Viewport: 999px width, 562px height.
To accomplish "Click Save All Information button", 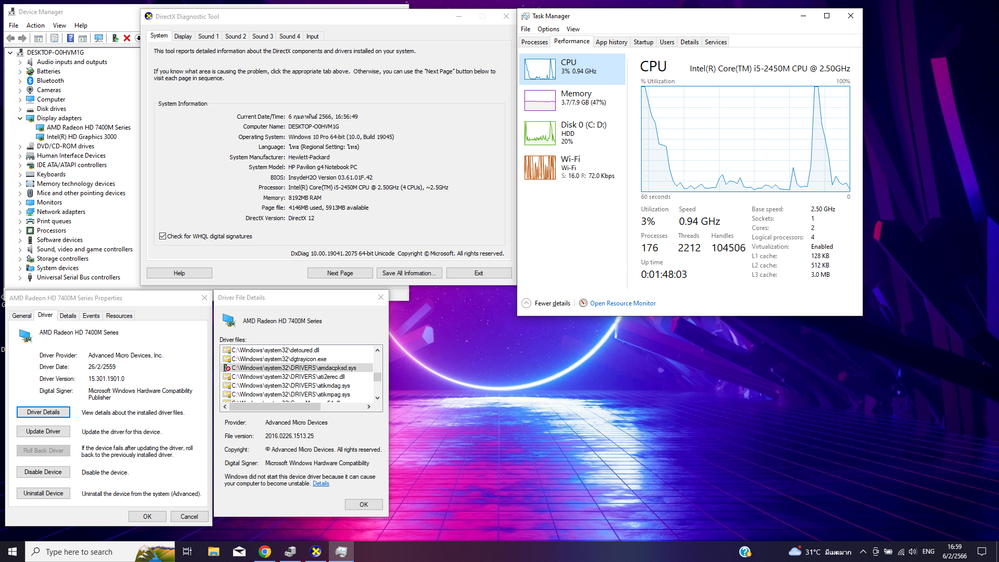I will [408, 273].
